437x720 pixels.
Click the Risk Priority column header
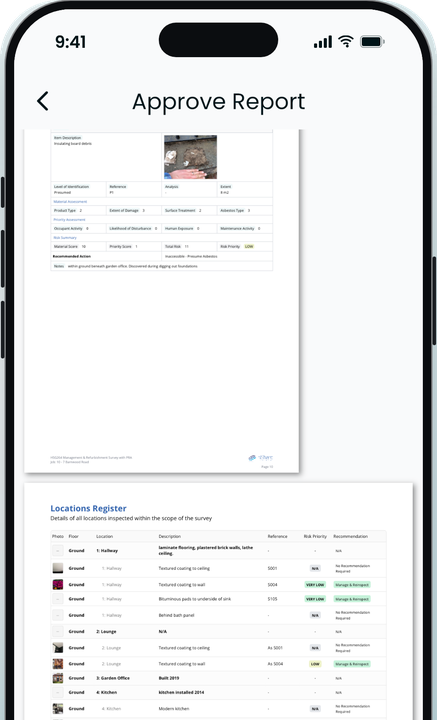click(x=315, y=536)
